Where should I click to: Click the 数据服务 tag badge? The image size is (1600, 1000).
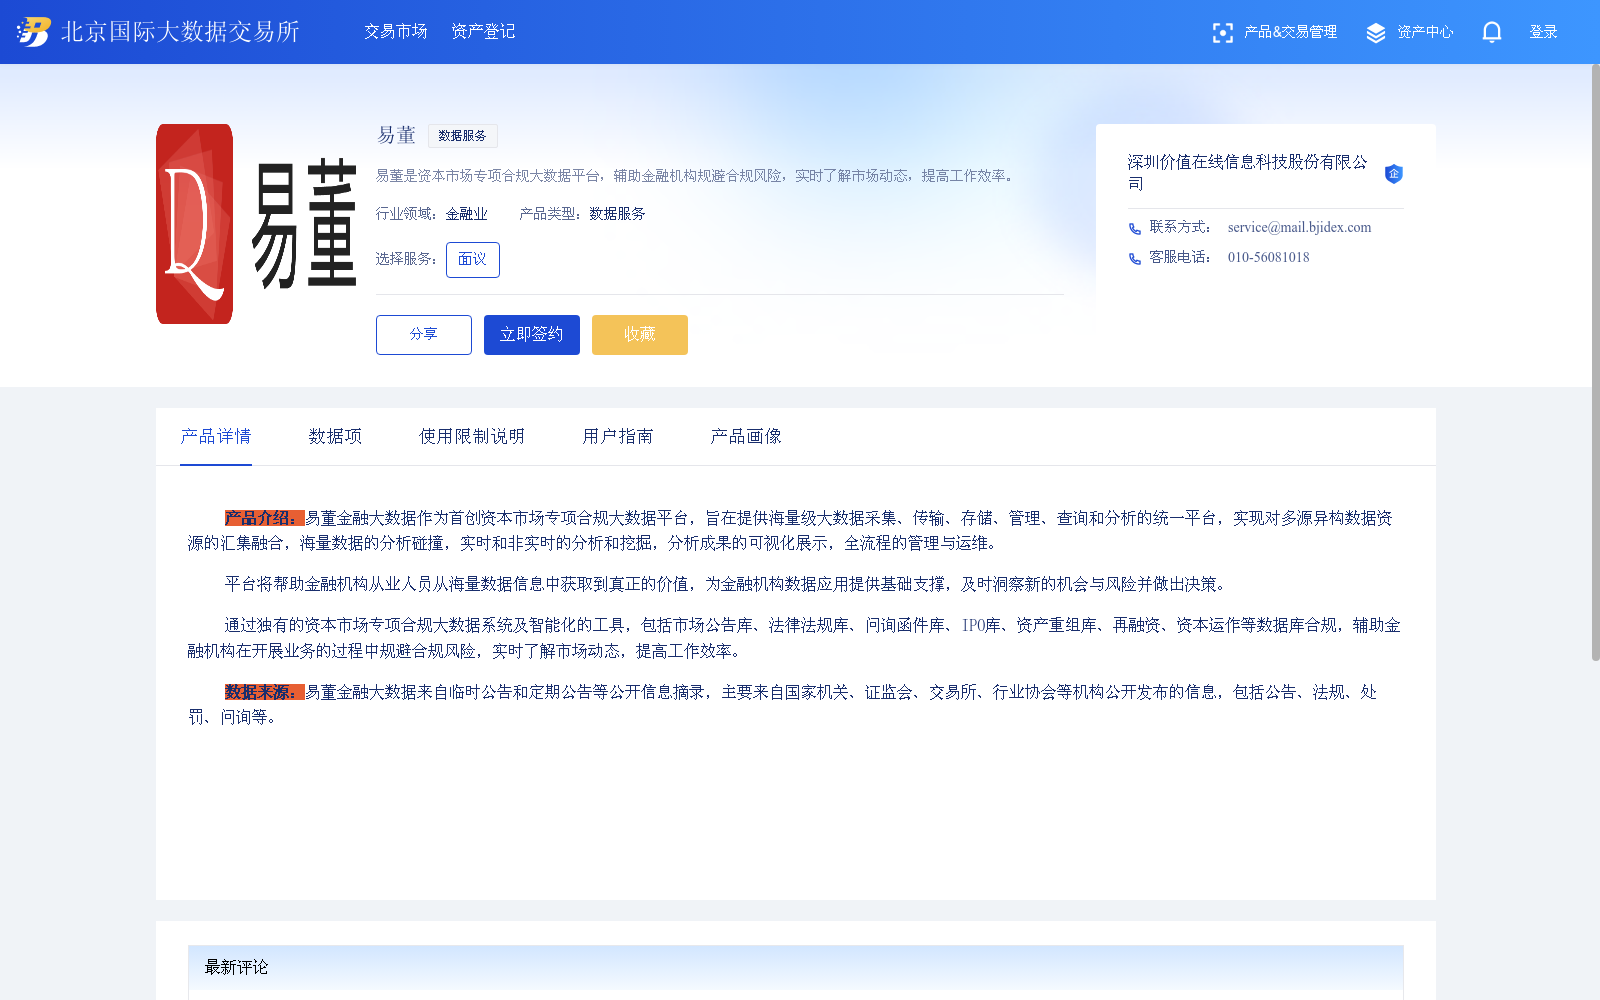tap(462, 136)
